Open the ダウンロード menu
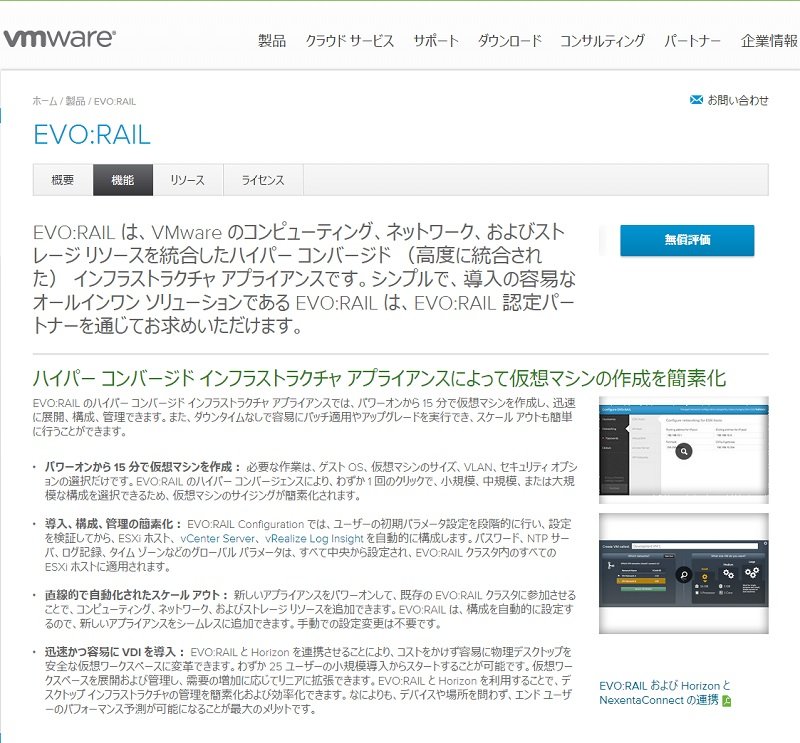 click(x=509, y=40)
